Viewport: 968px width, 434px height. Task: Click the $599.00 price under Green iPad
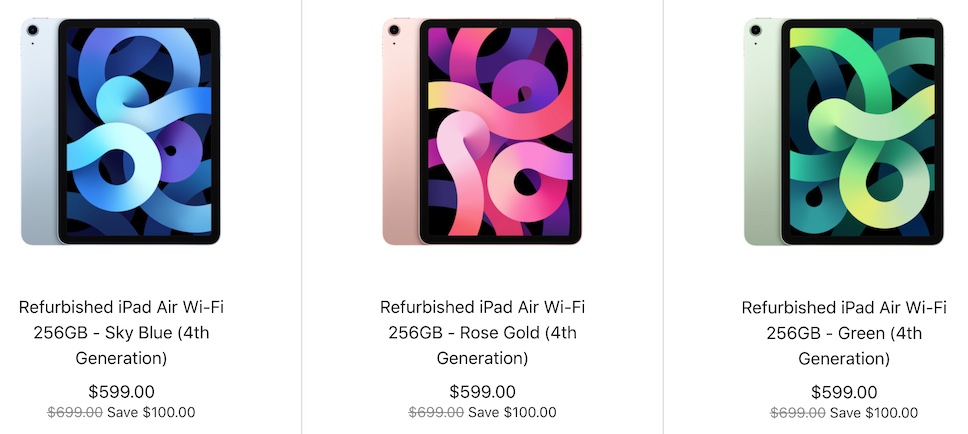(844, 391)
